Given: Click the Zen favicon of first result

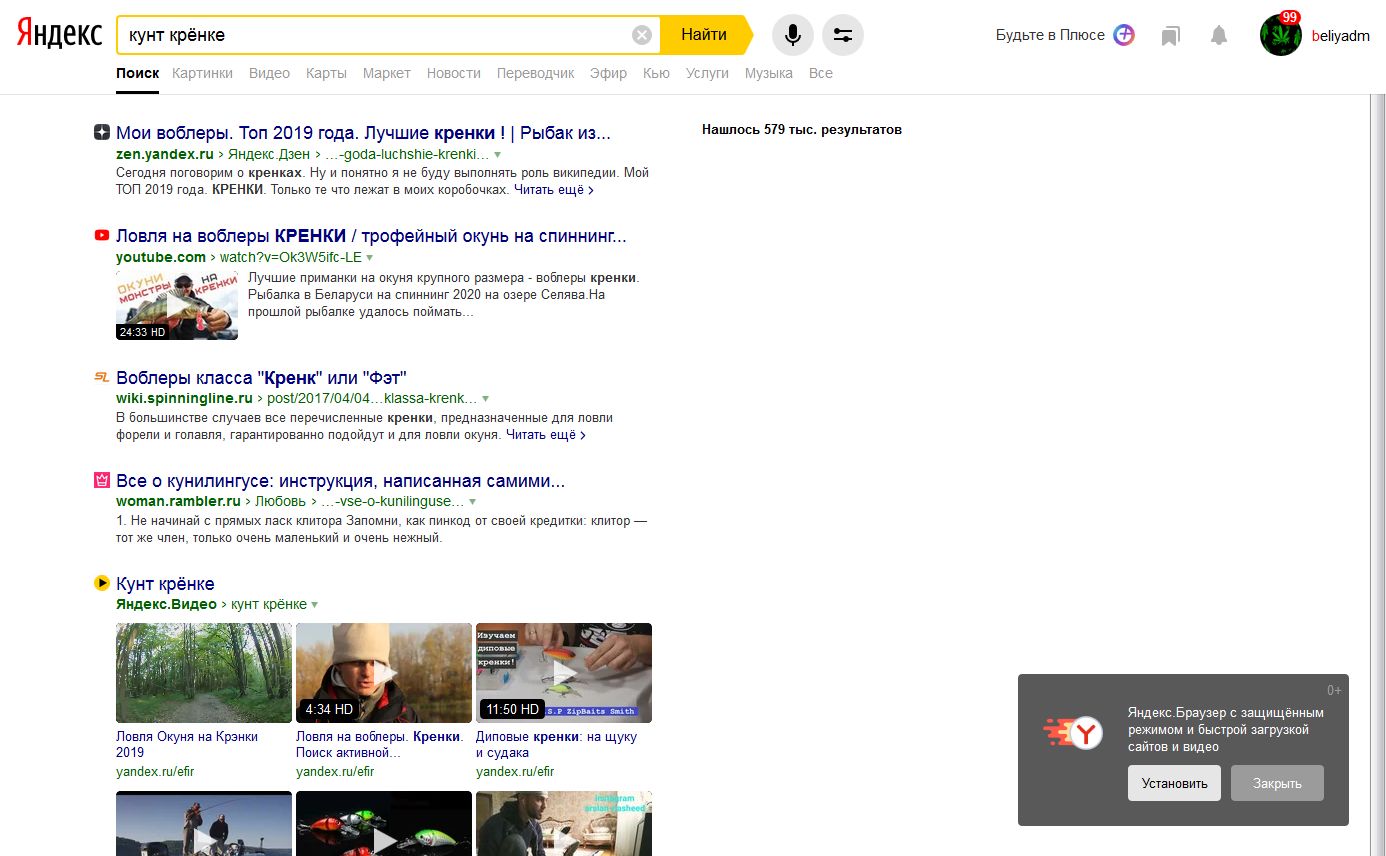Looking at the screenshot, I should 101,132.
